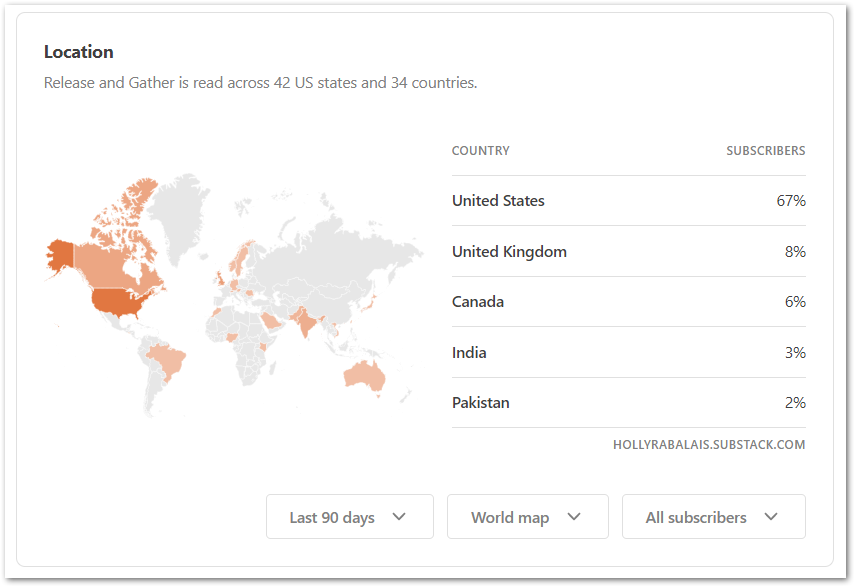Click the 8% subscribers value

coord(795,251)
